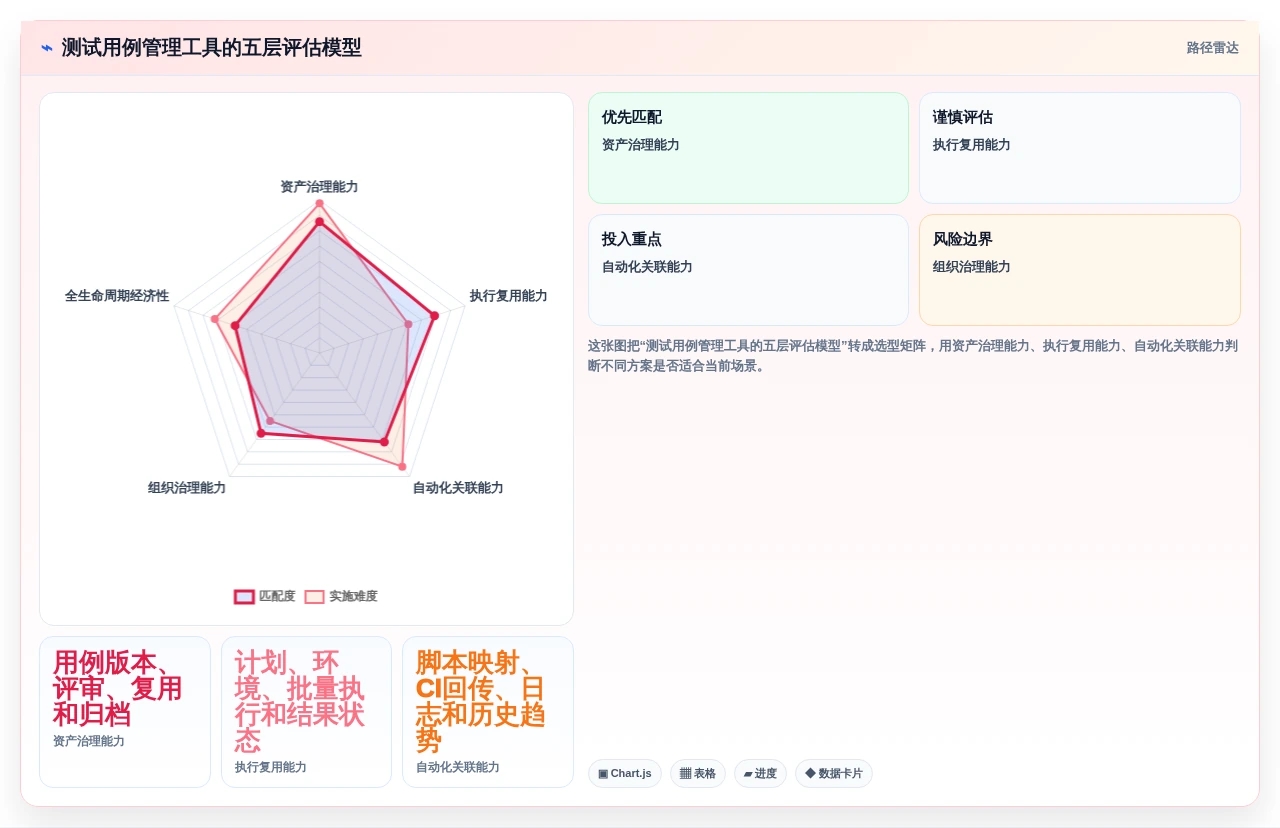Click the 进度 tag button

pyautogui.click(x=760, y=773)
